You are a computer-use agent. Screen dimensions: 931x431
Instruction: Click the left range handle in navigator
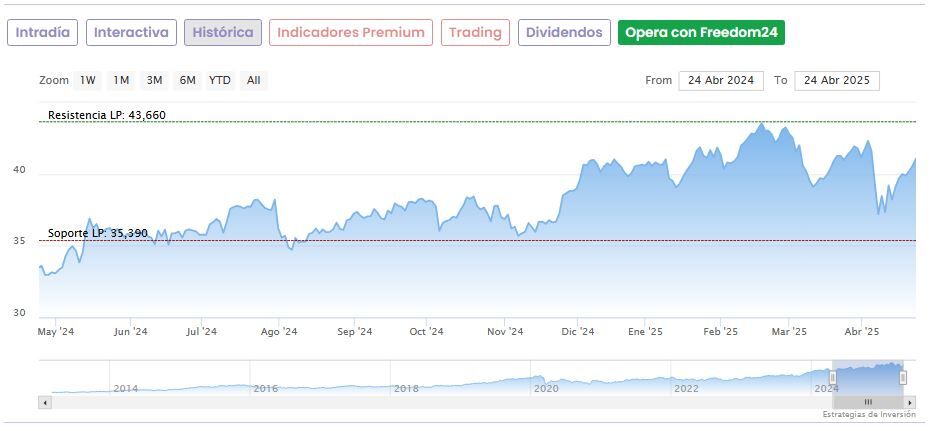tap(833, 377)
